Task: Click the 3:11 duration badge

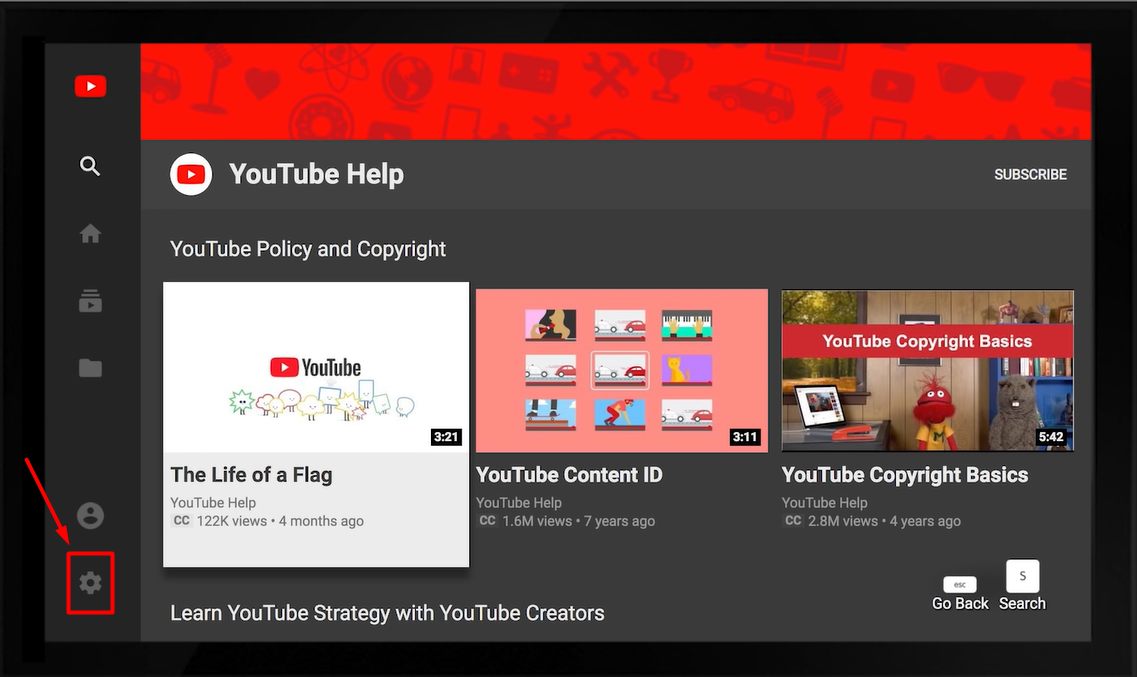Action: pyautogui.click(x=745, y=436)
